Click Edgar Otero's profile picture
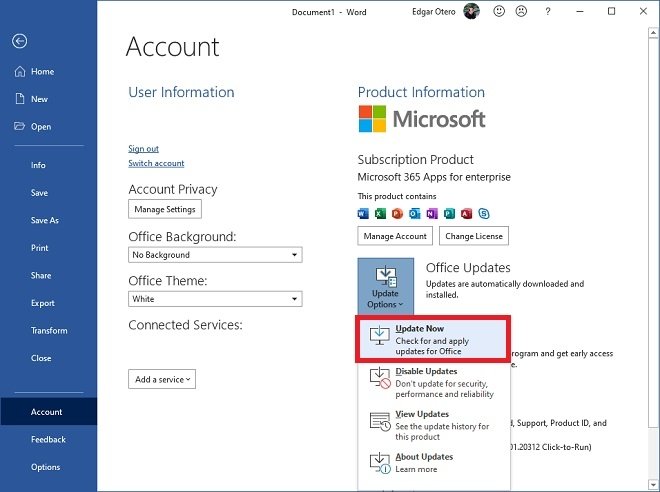The image size is (660, 492). pos(471,11)
